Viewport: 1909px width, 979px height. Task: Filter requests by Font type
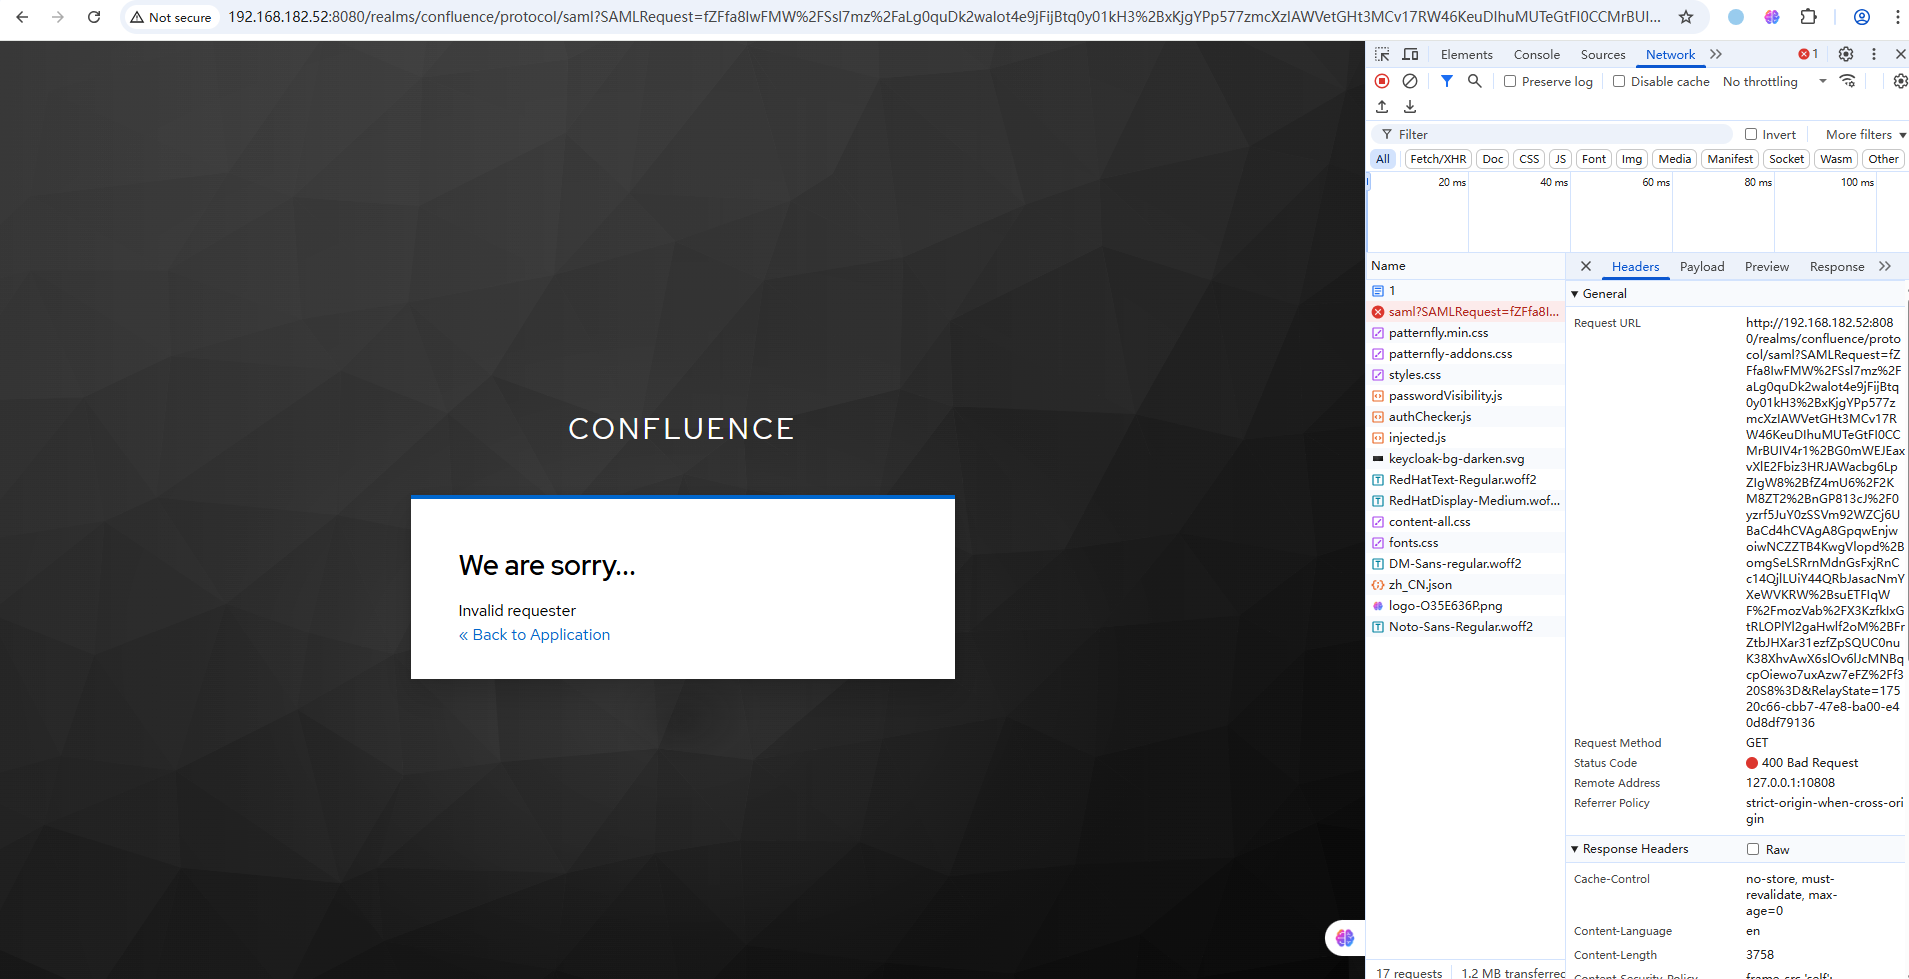(1594, 159)
